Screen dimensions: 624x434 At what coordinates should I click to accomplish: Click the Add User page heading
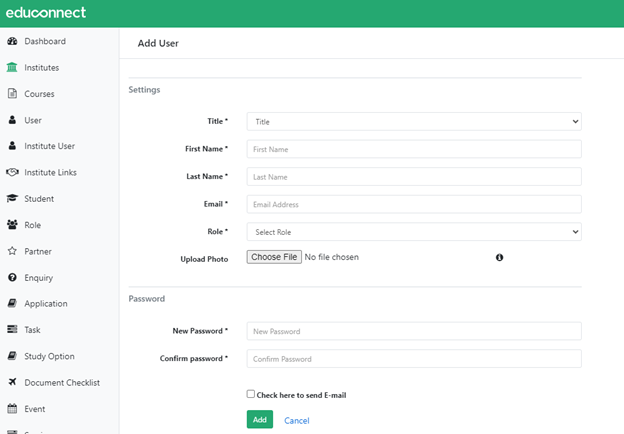coord(158,43)
